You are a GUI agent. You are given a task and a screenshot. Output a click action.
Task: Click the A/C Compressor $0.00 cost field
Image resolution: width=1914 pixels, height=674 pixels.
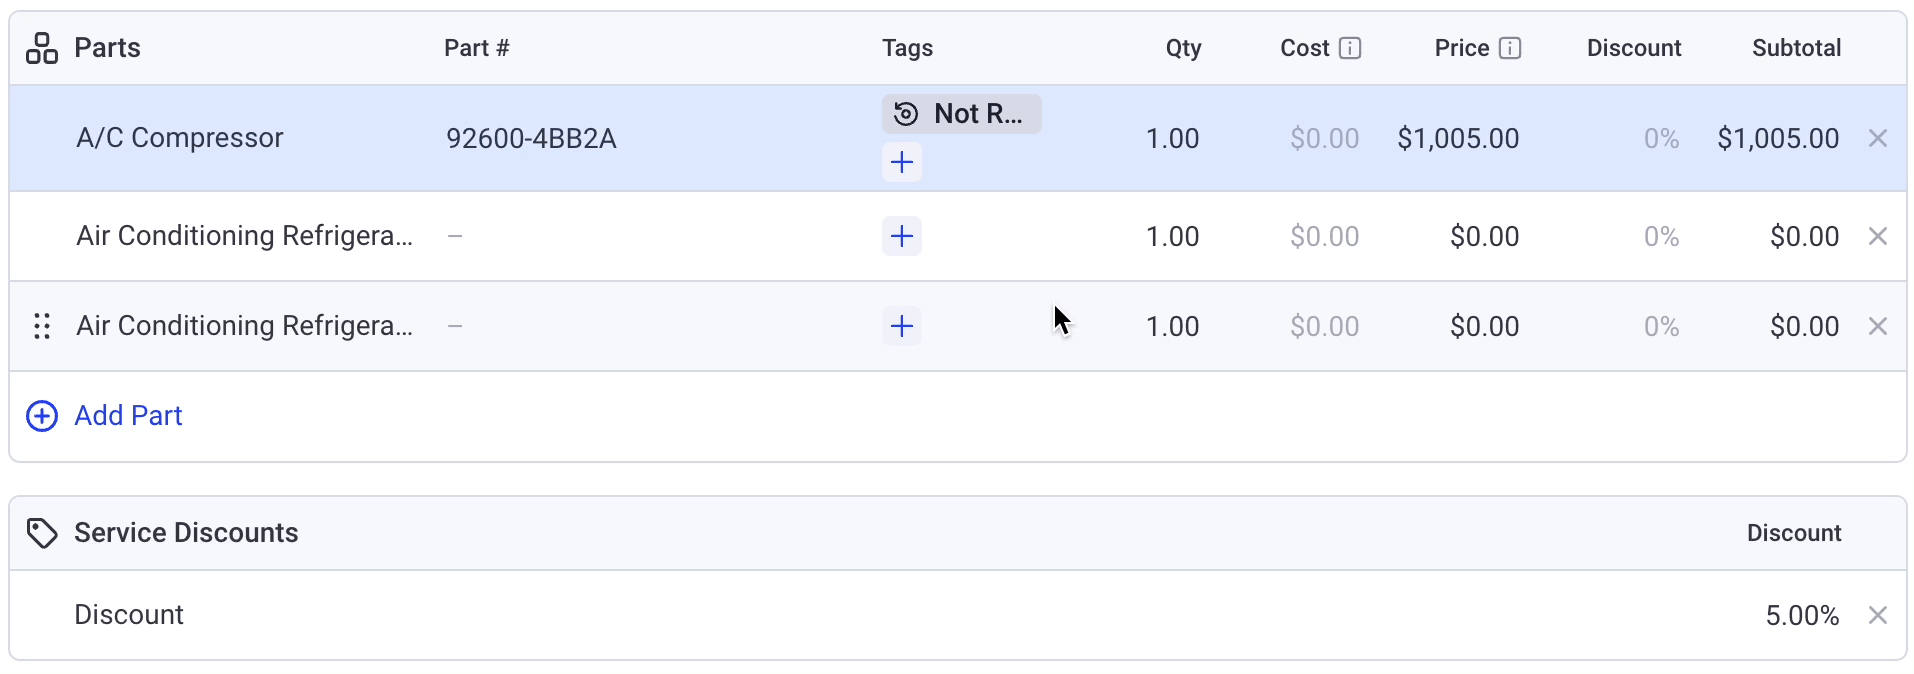coord(1324,138)
